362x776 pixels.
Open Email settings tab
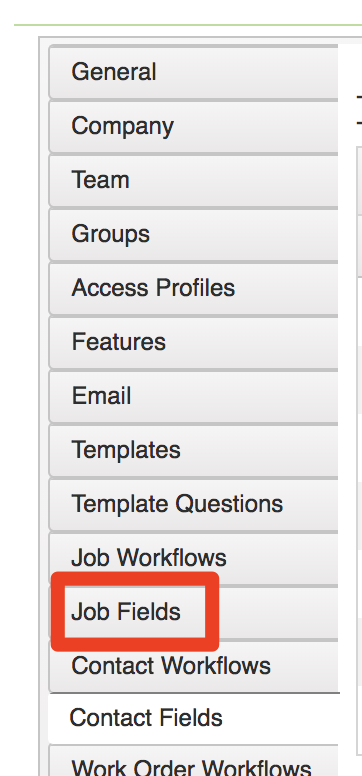[x=194, y=396]
